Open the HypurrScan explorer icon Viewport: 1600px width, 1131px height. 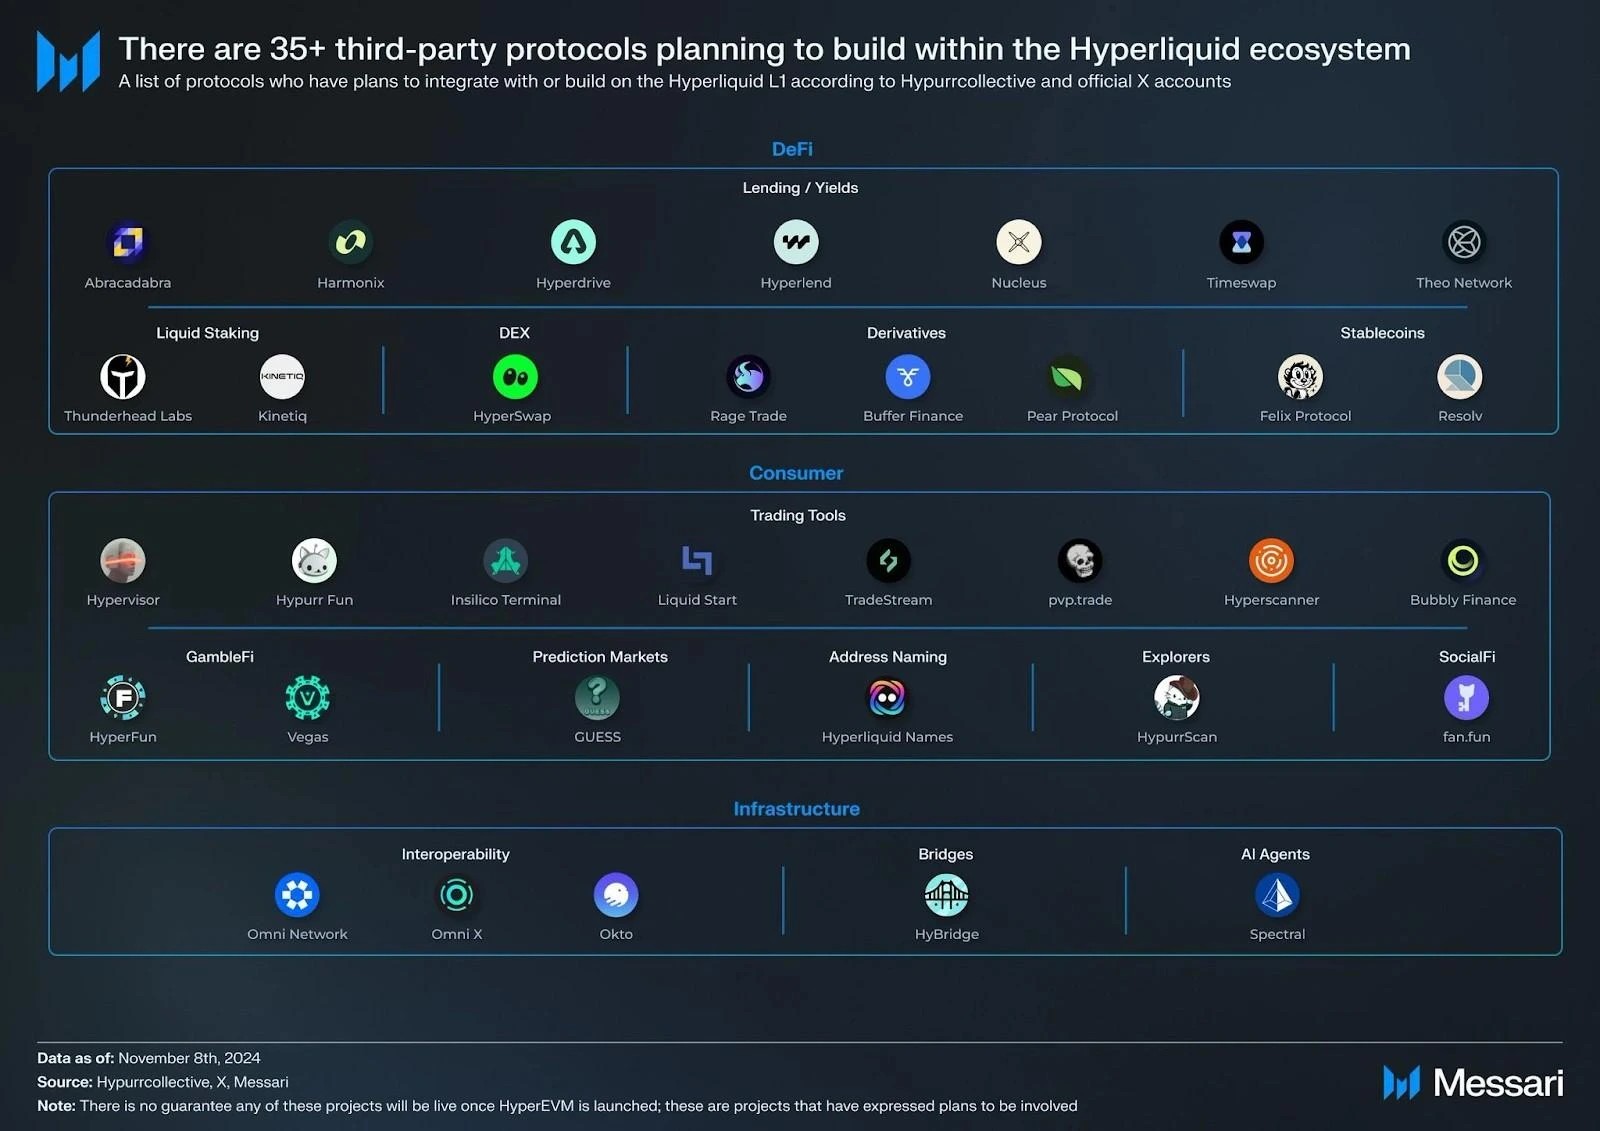point(1176,697)
